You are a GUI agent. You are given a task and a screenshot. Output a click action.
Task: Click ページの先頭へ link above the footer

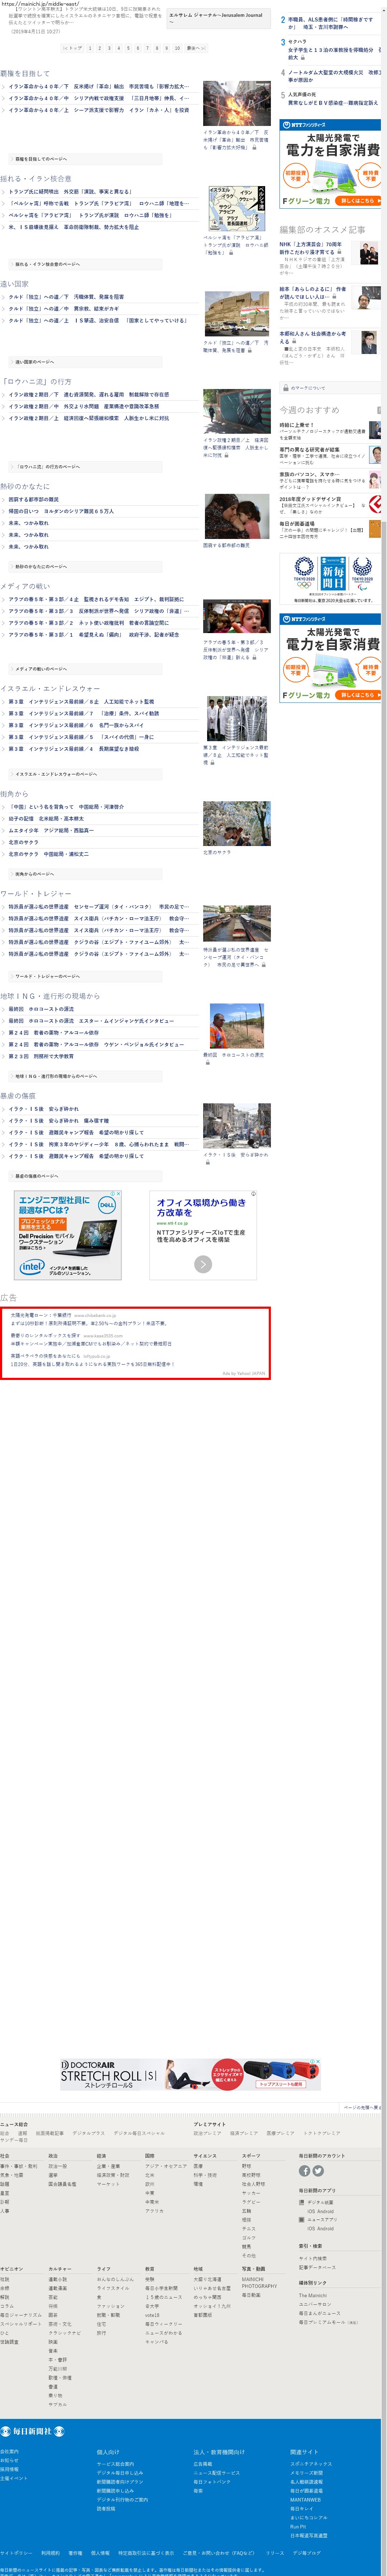pos(362,2107)
